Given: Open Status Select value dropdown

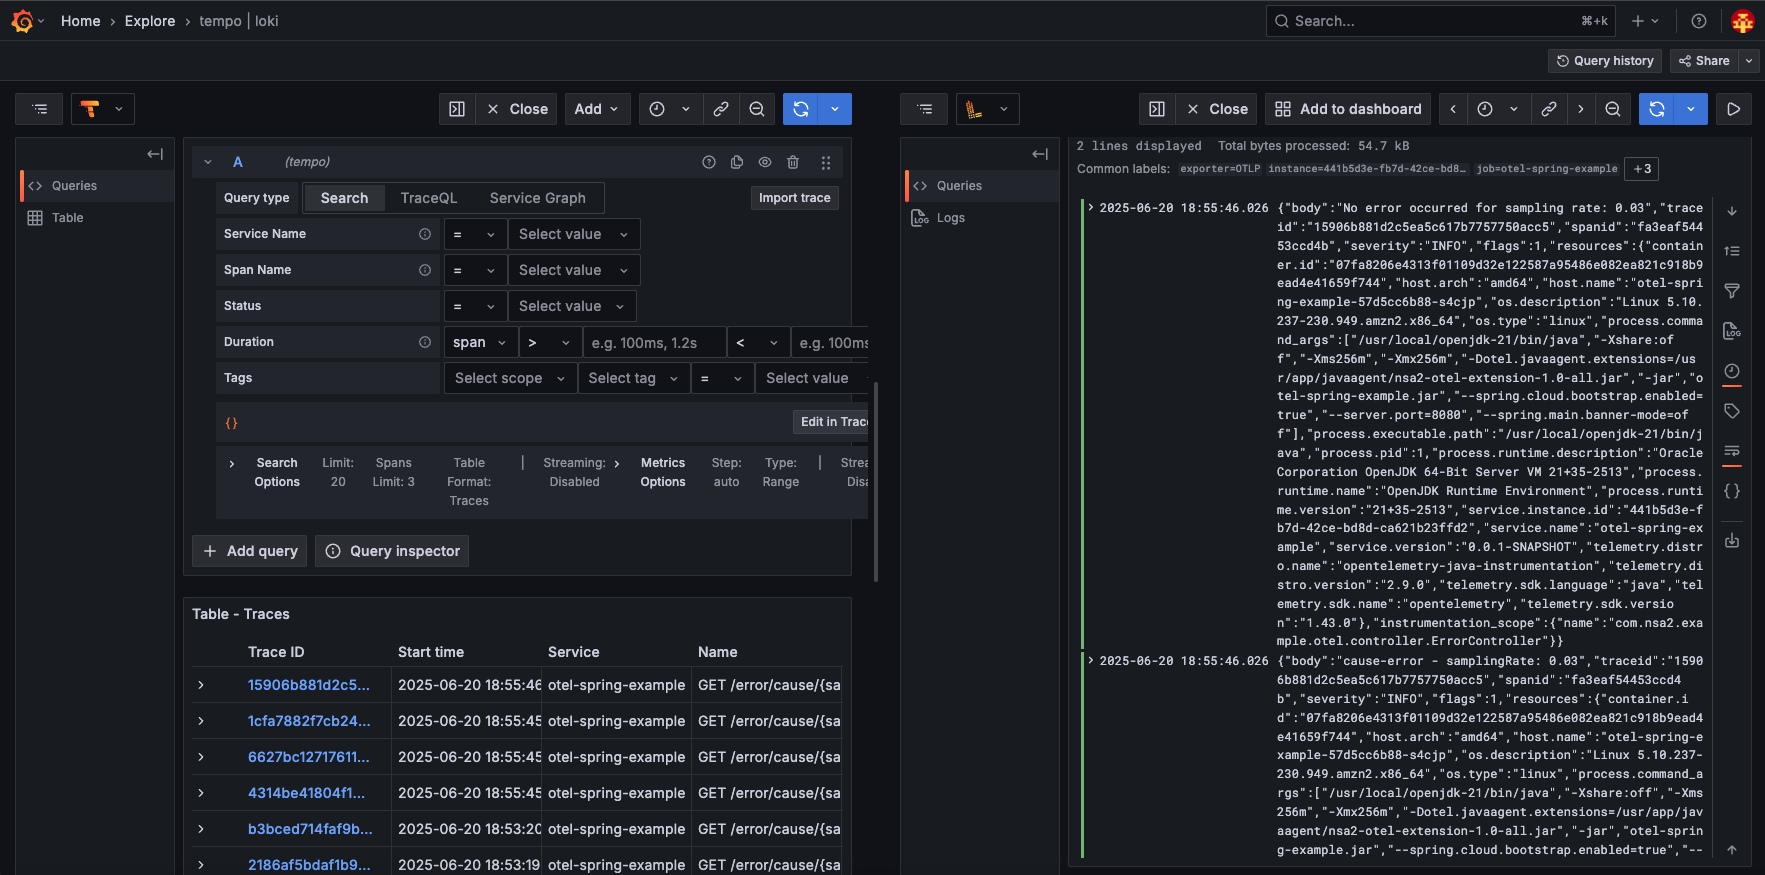Looking at the screenshot, I should click(x=572, y=306).
